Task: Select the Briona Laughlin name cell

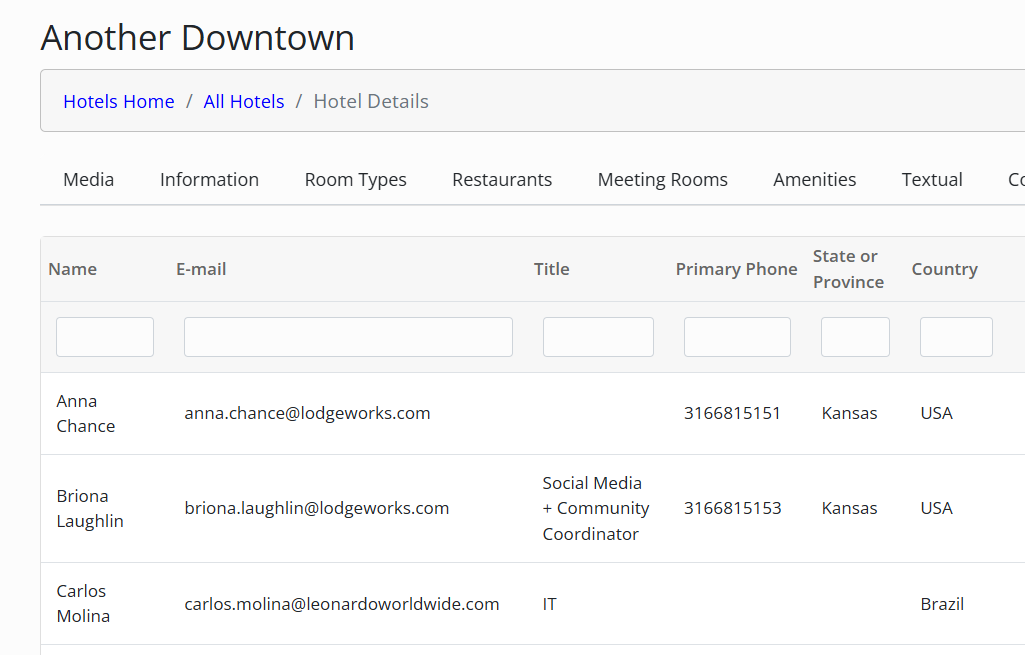Action: (x=90, y=508)
